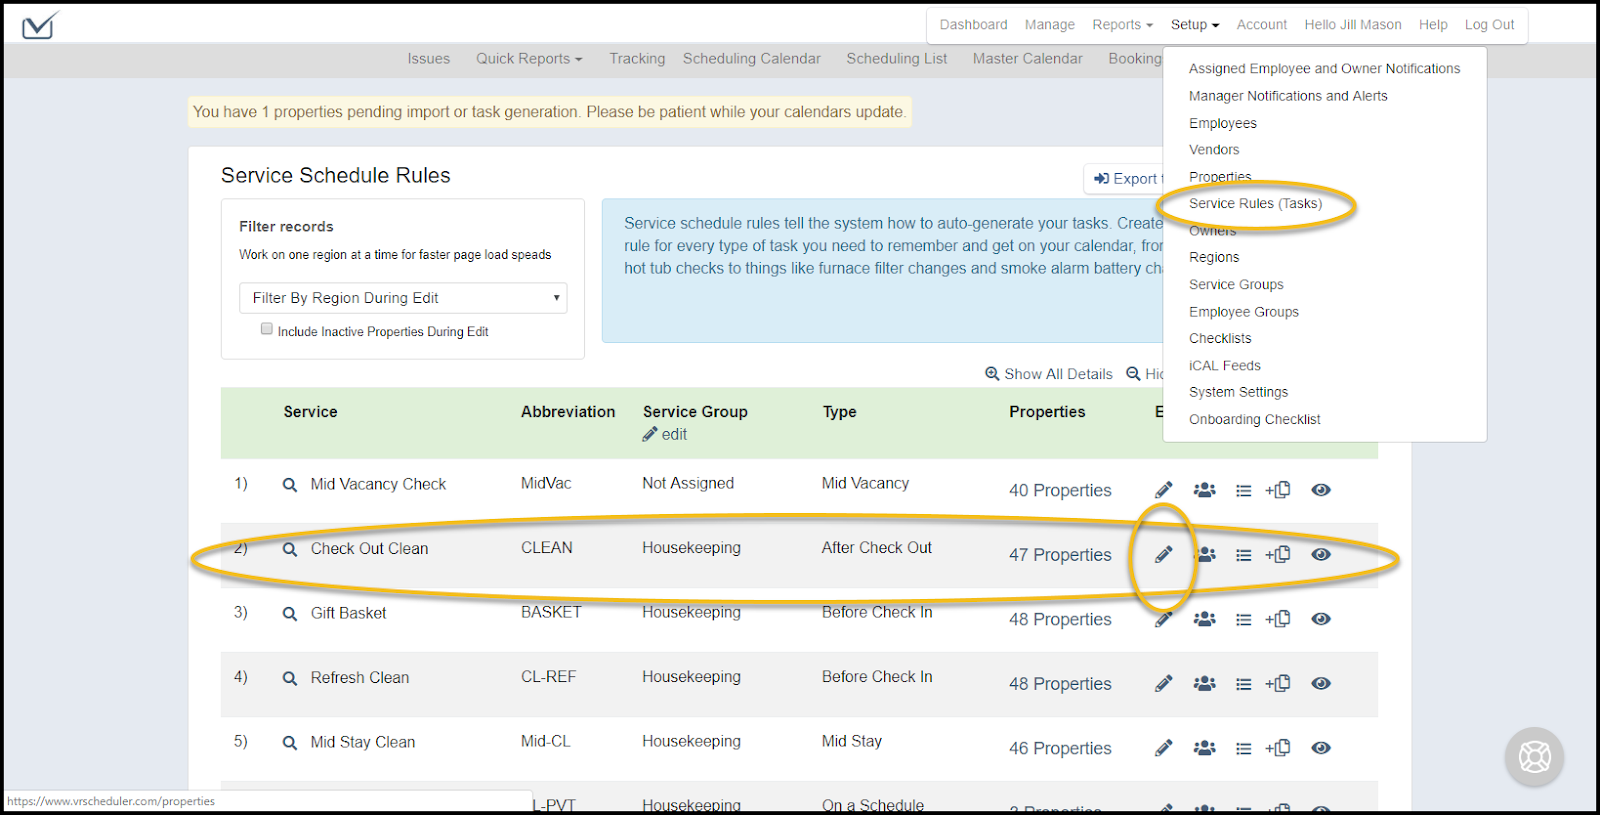This screenshot has width=1600, height=815.
Task: Click magnifier icon beside Mid Stay Clean
Action: [x=290, y=743]
